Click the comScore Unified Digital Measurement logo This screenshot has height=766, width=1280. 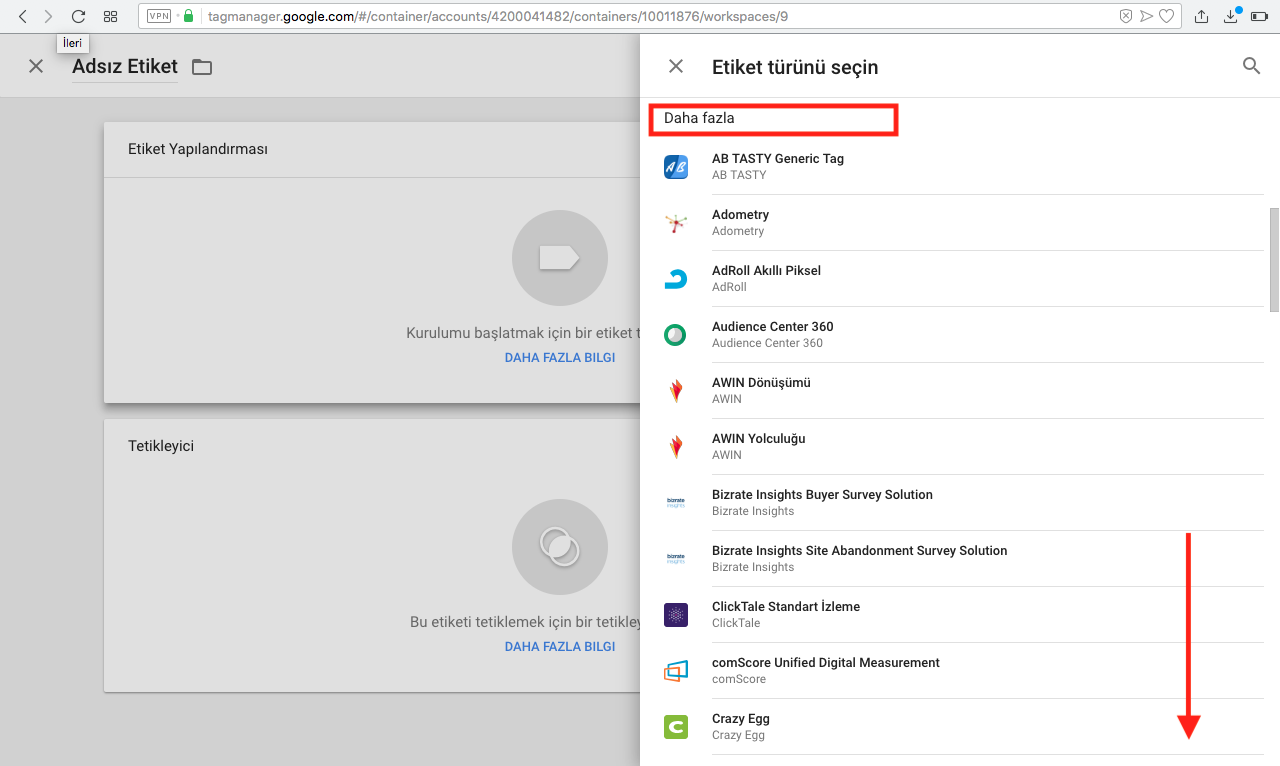pyautogui.click(x=676, y=671)
